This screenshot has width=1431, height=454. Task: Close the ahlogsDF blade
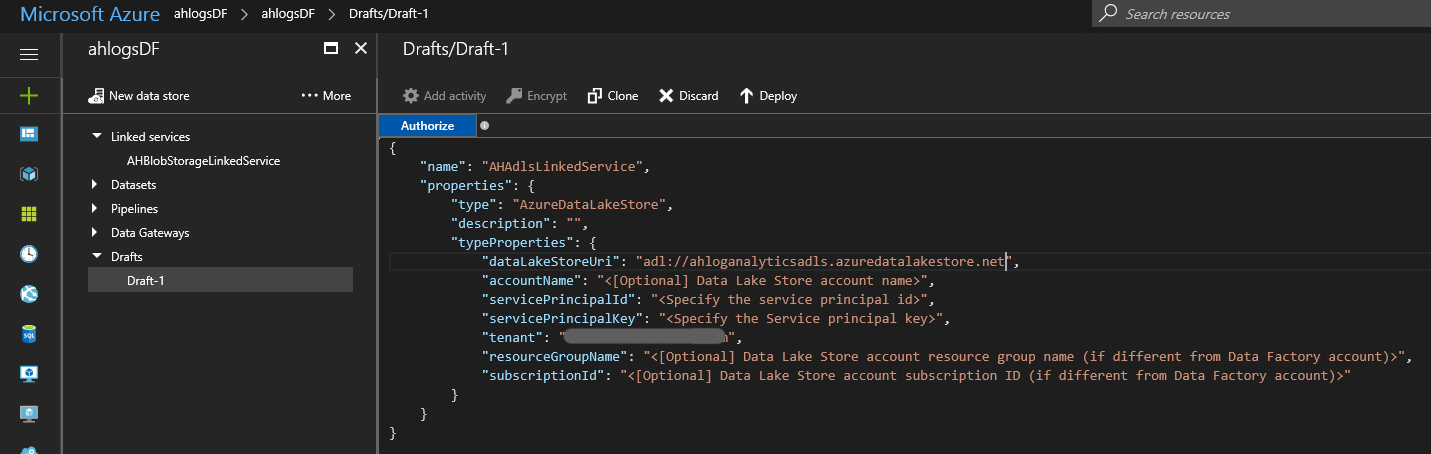click(x=361, y=48)
